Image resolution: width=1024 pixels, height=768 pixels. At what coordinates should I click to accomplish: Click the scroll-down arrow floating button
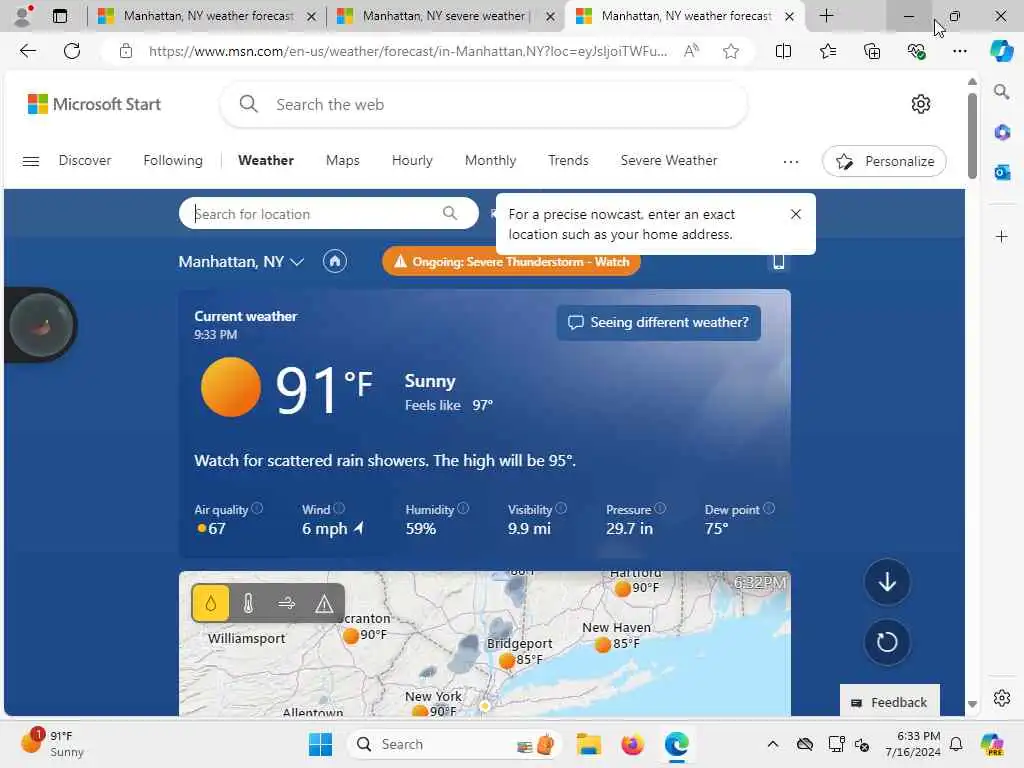point(887,581)
